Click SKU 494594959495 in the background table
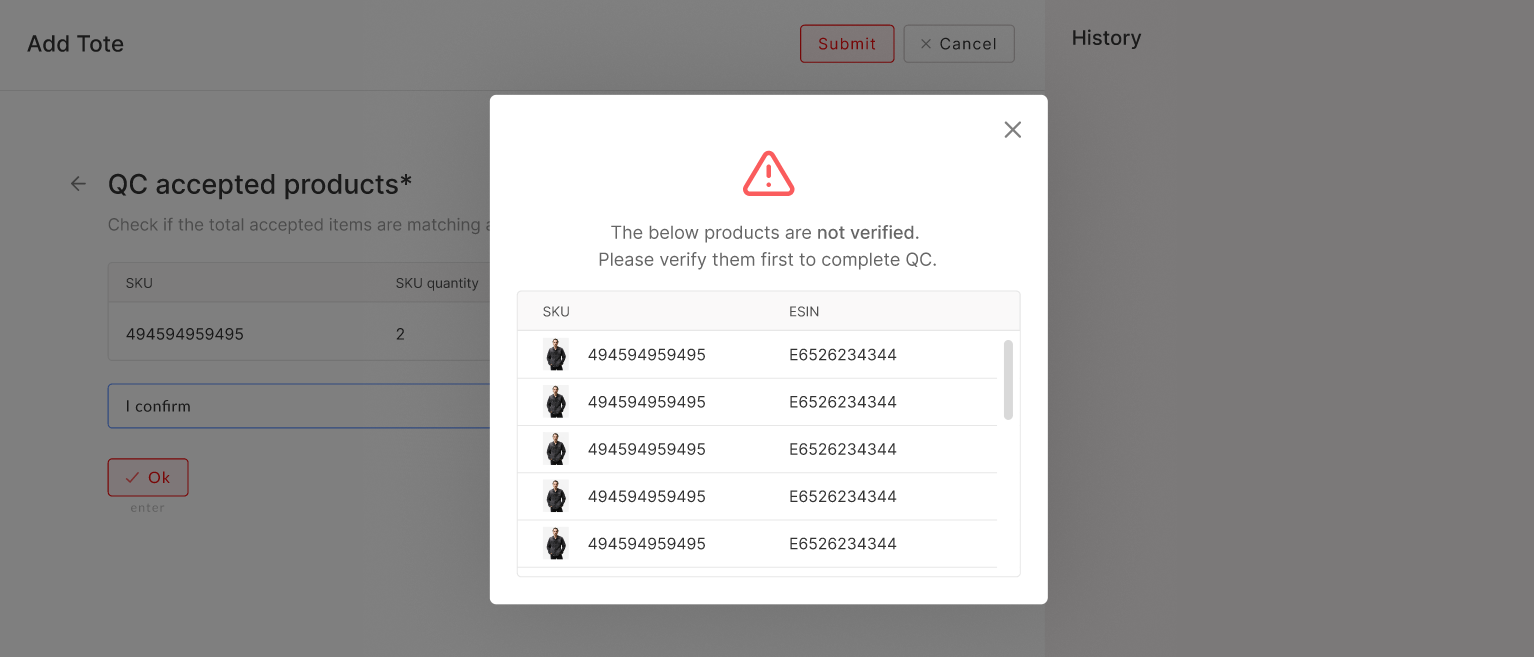 click(x=185, y=334)
